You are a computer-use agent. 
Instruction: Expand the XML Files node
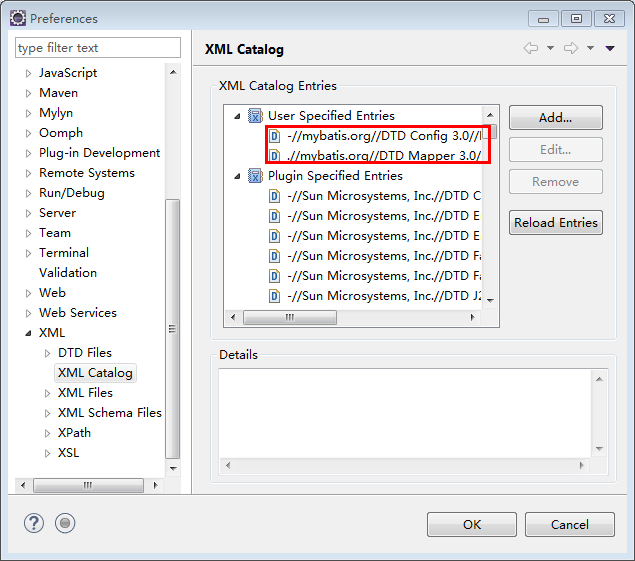pos(47,393)
